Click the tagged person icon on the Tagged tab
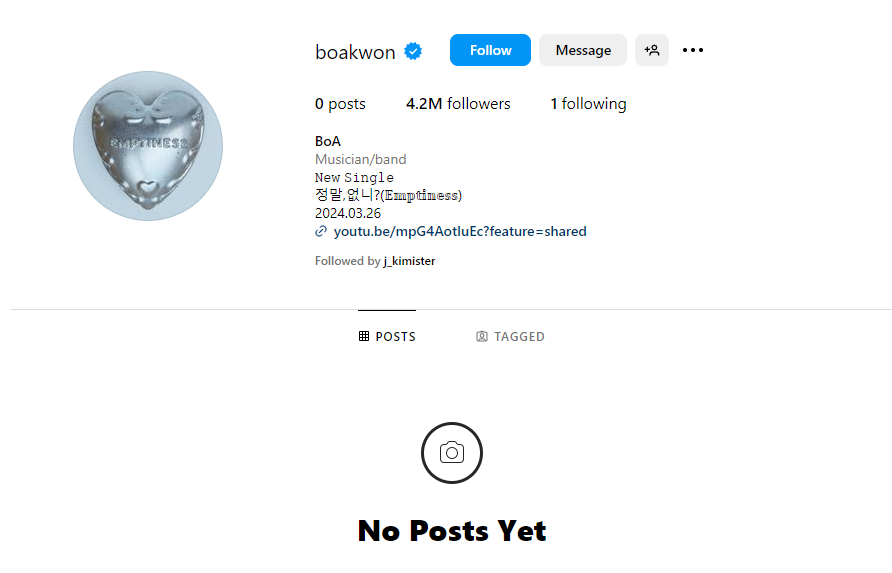Image resolution: width=892 pixels, height=573 pixels. pyautogui.click(x=482, y=336)
